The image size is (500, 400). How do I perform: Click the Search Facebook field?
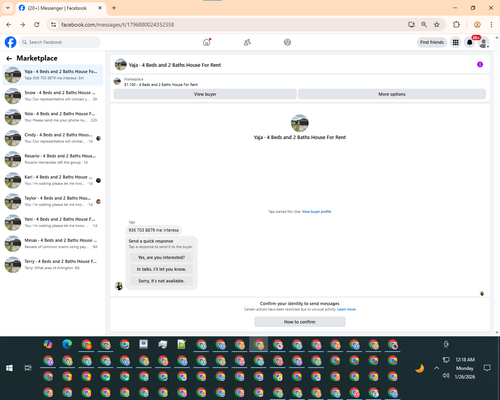60,42
